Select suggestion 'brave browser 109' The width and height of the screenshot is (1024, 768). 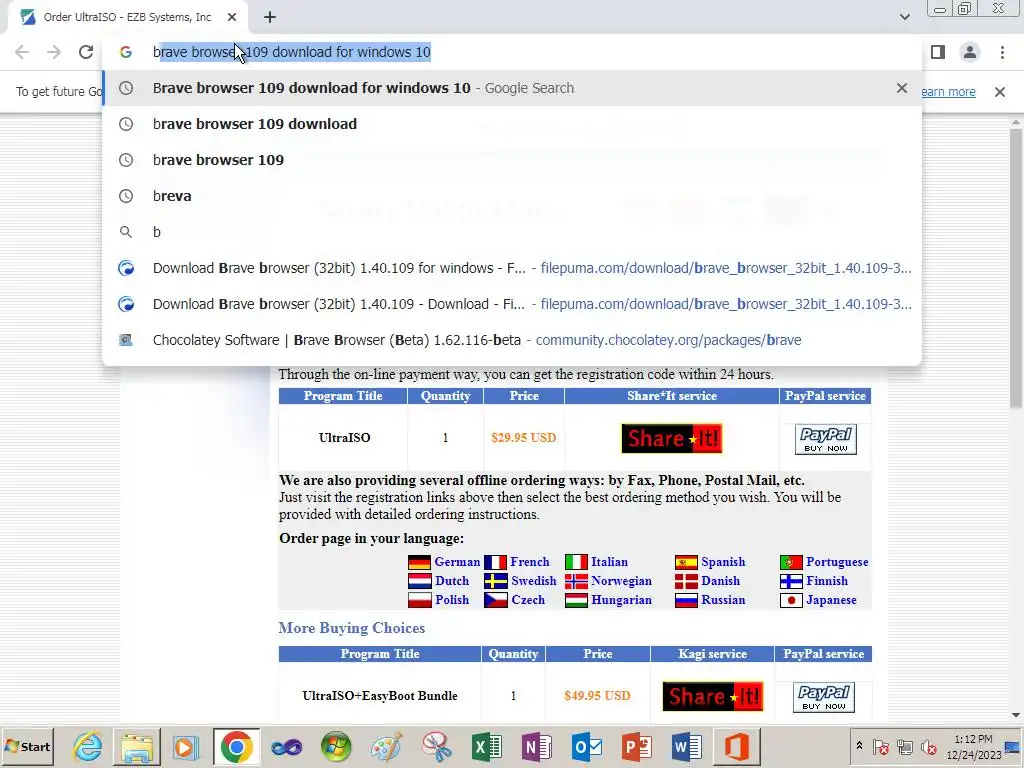pyautogui.click(x=512, y=159)
